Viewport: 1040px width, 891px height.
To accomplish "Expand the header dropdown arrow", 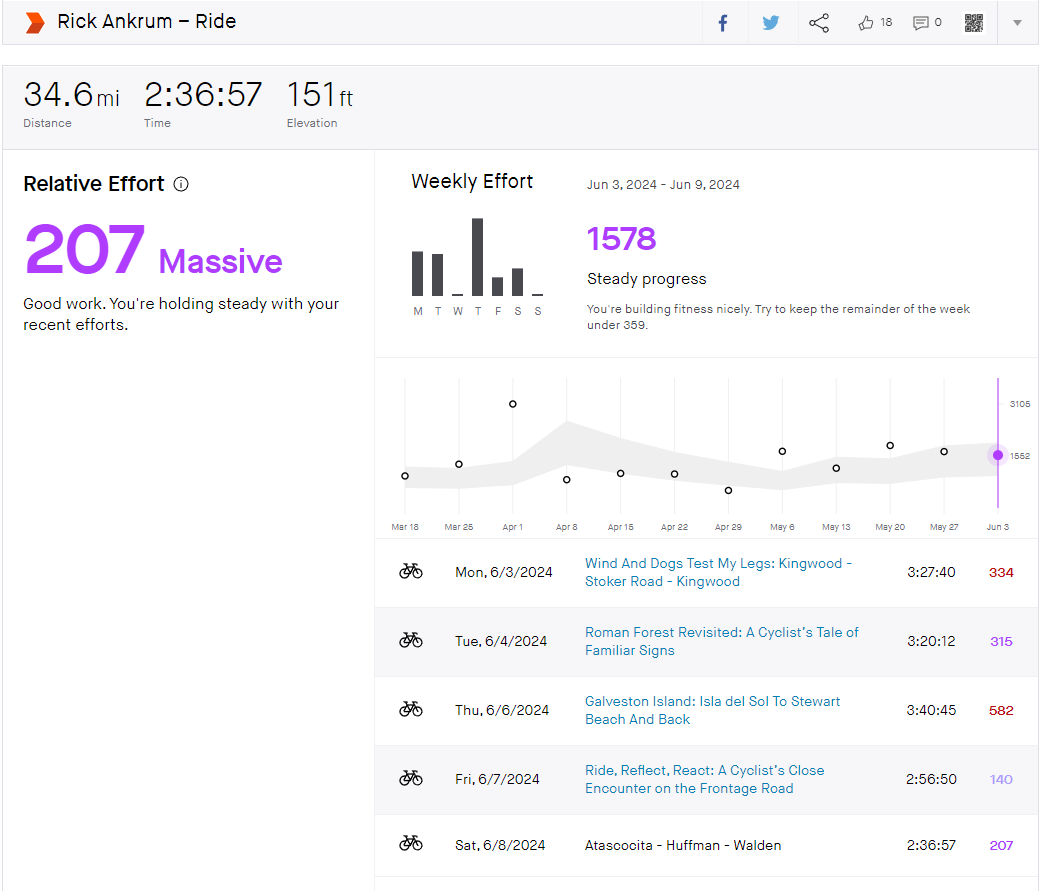I will 1017,23.
